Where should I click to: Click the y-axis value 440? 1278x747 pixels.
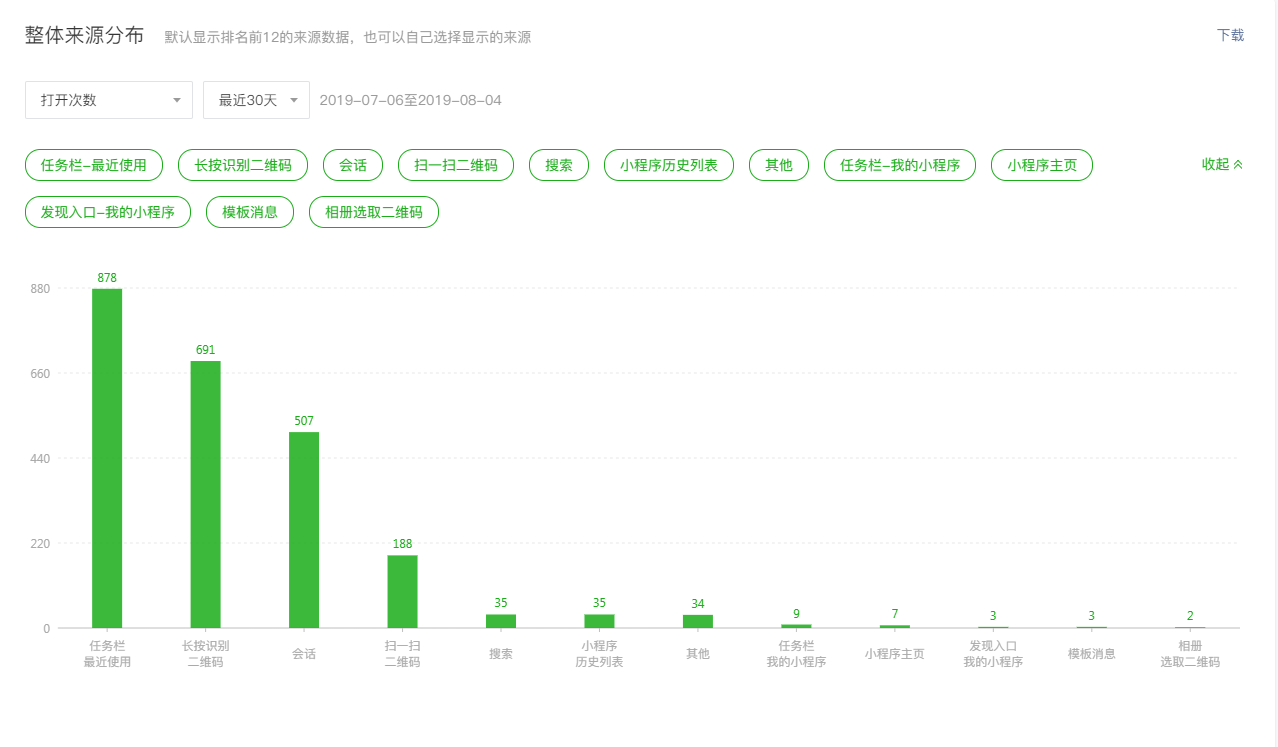click(x=40, y=459)
